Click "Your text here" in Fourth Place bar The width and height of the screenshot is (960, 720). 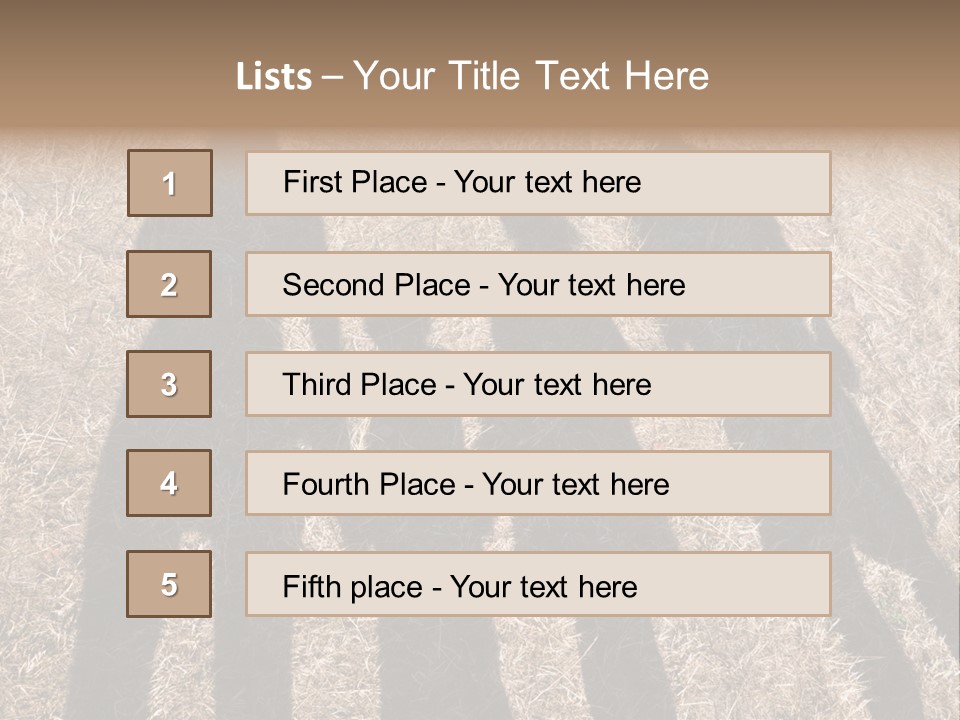[x=575, y=485]
